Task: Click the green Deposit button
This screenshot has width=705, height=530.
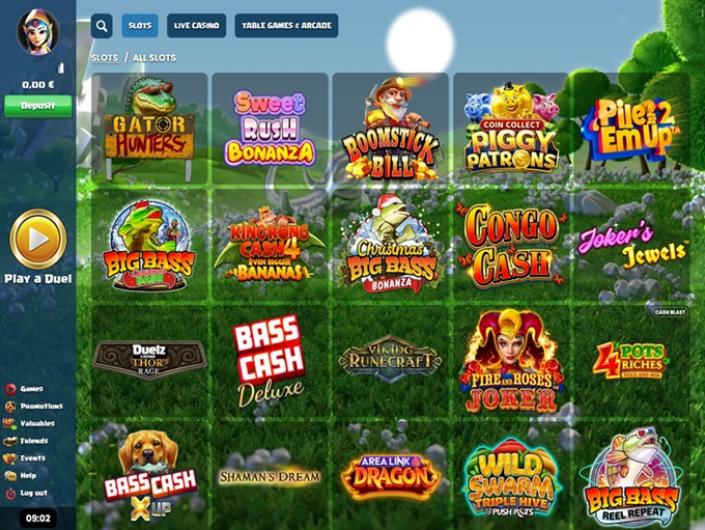Action: click(x=38, y=106)
